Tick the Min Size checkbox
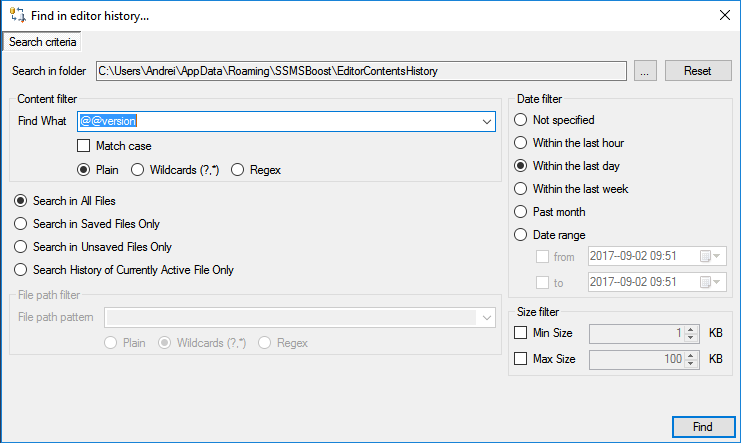Image resolution: width=741 pixels, height=443 pixels. click(520, 333)
